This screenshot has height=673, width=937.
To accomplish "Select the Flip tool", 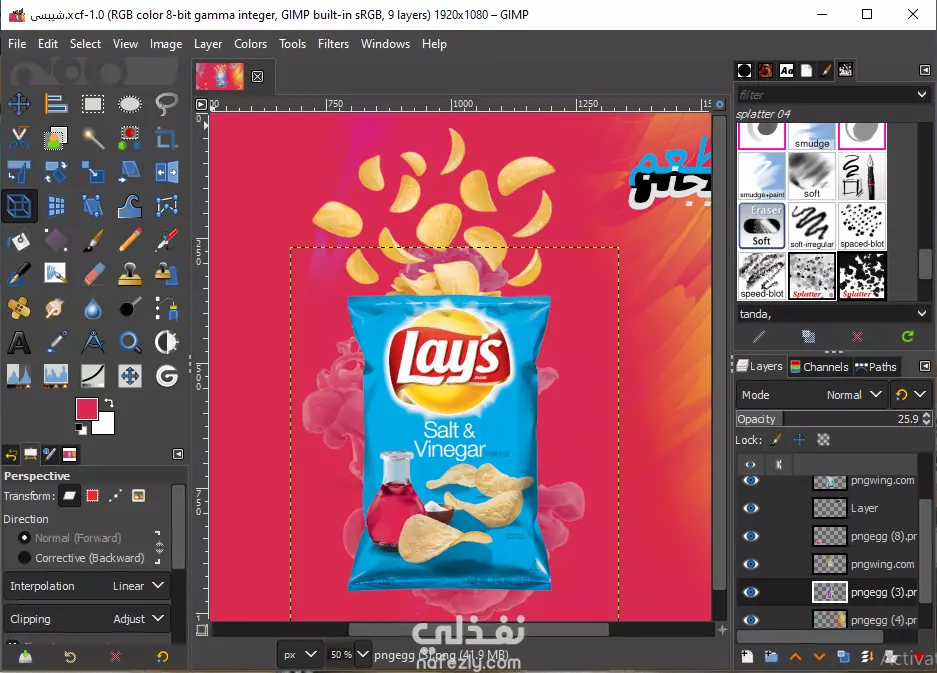I will click(x=167, y=172).
